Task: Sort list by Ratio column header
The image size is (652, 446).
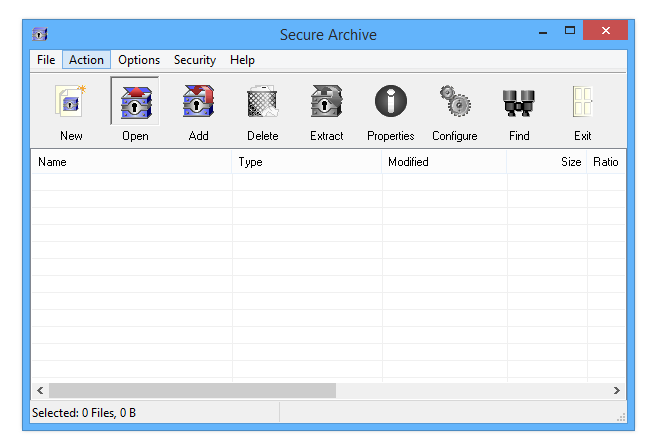Action: (x=606, y=162)
